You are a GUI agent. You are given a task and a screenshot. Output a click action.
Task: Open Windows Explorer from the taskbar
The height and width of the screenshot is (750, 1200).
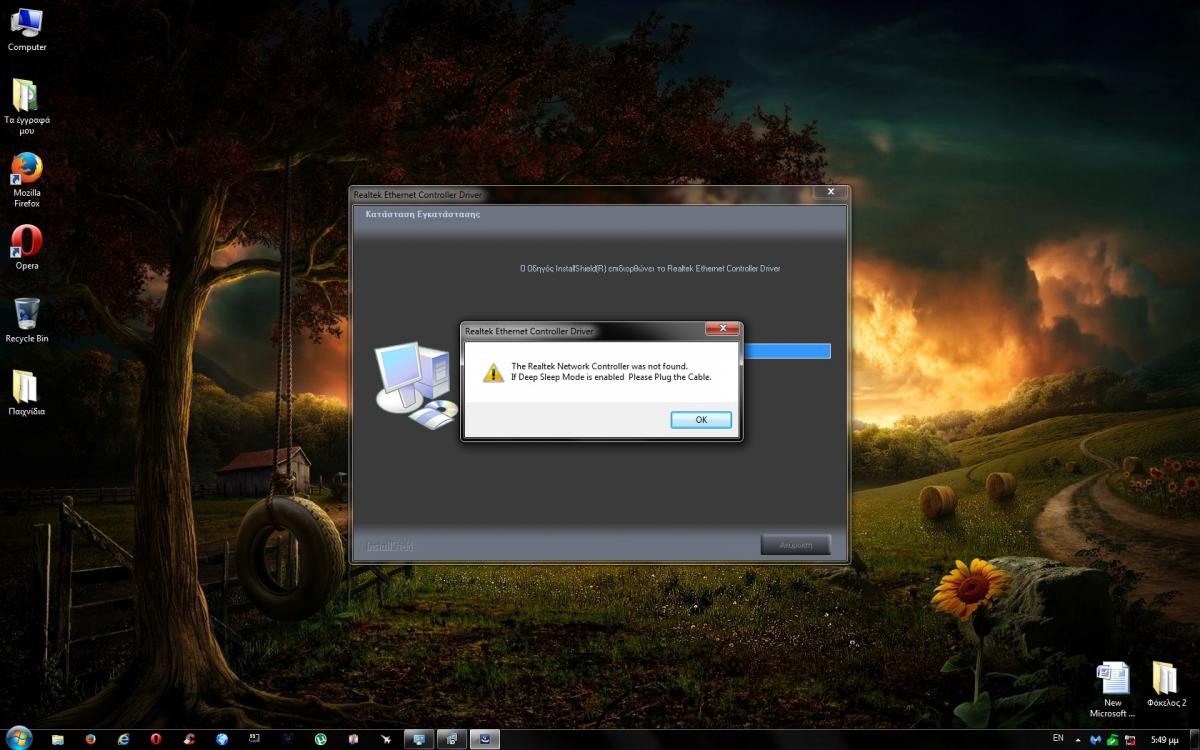[x=58, y=739]
